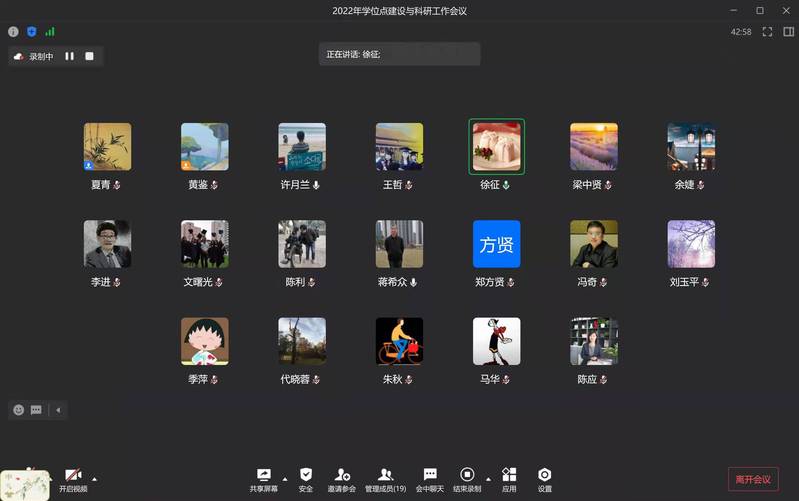Click mic icon next to 许月兰
This screenshot has height=501, width=799.
pyautogui.click(x=316, y=185)
